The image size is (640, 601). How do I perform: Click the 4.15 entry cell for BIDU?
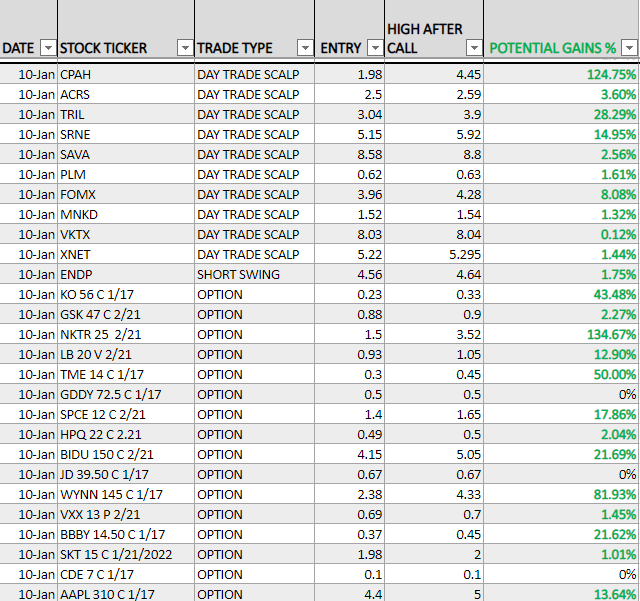(349, 454)
